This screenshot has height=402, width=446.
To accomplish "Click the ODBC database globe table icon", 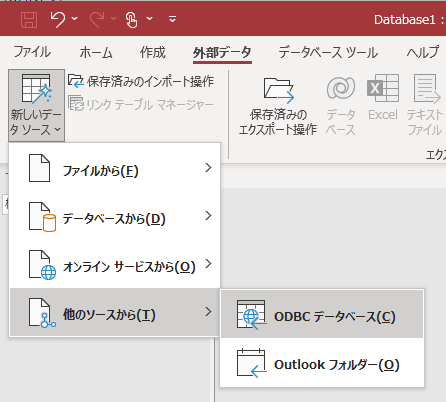I will pos(252,315).
